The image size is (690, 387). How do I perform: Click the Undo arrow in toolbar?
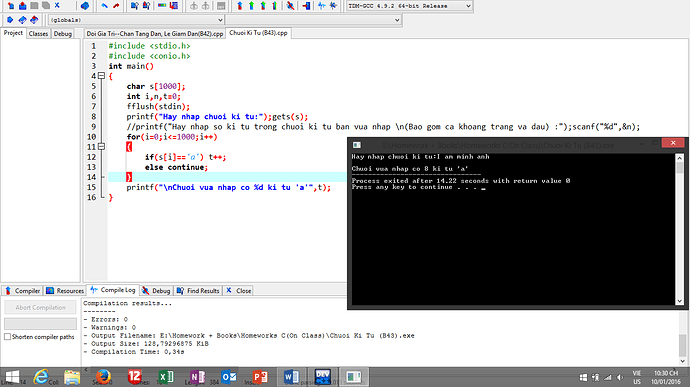pos(104,6)
